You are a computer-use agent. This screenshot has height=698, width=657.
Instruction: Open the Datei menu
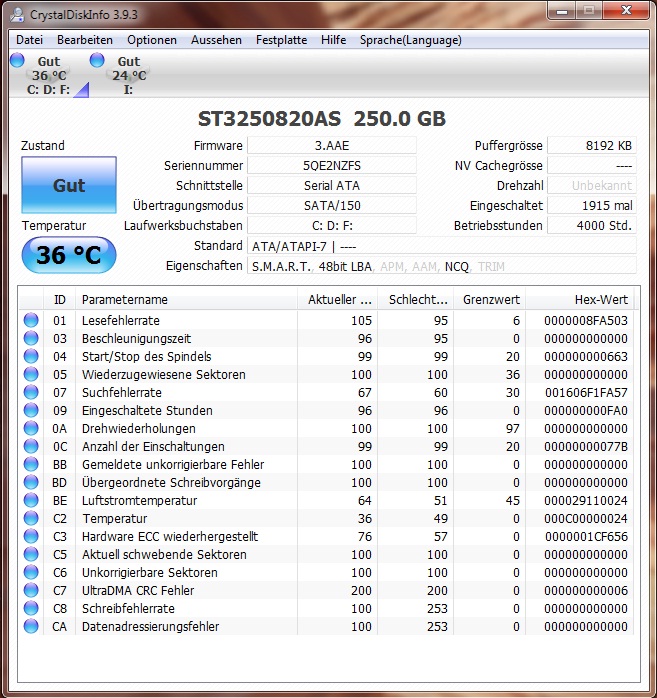29,40
